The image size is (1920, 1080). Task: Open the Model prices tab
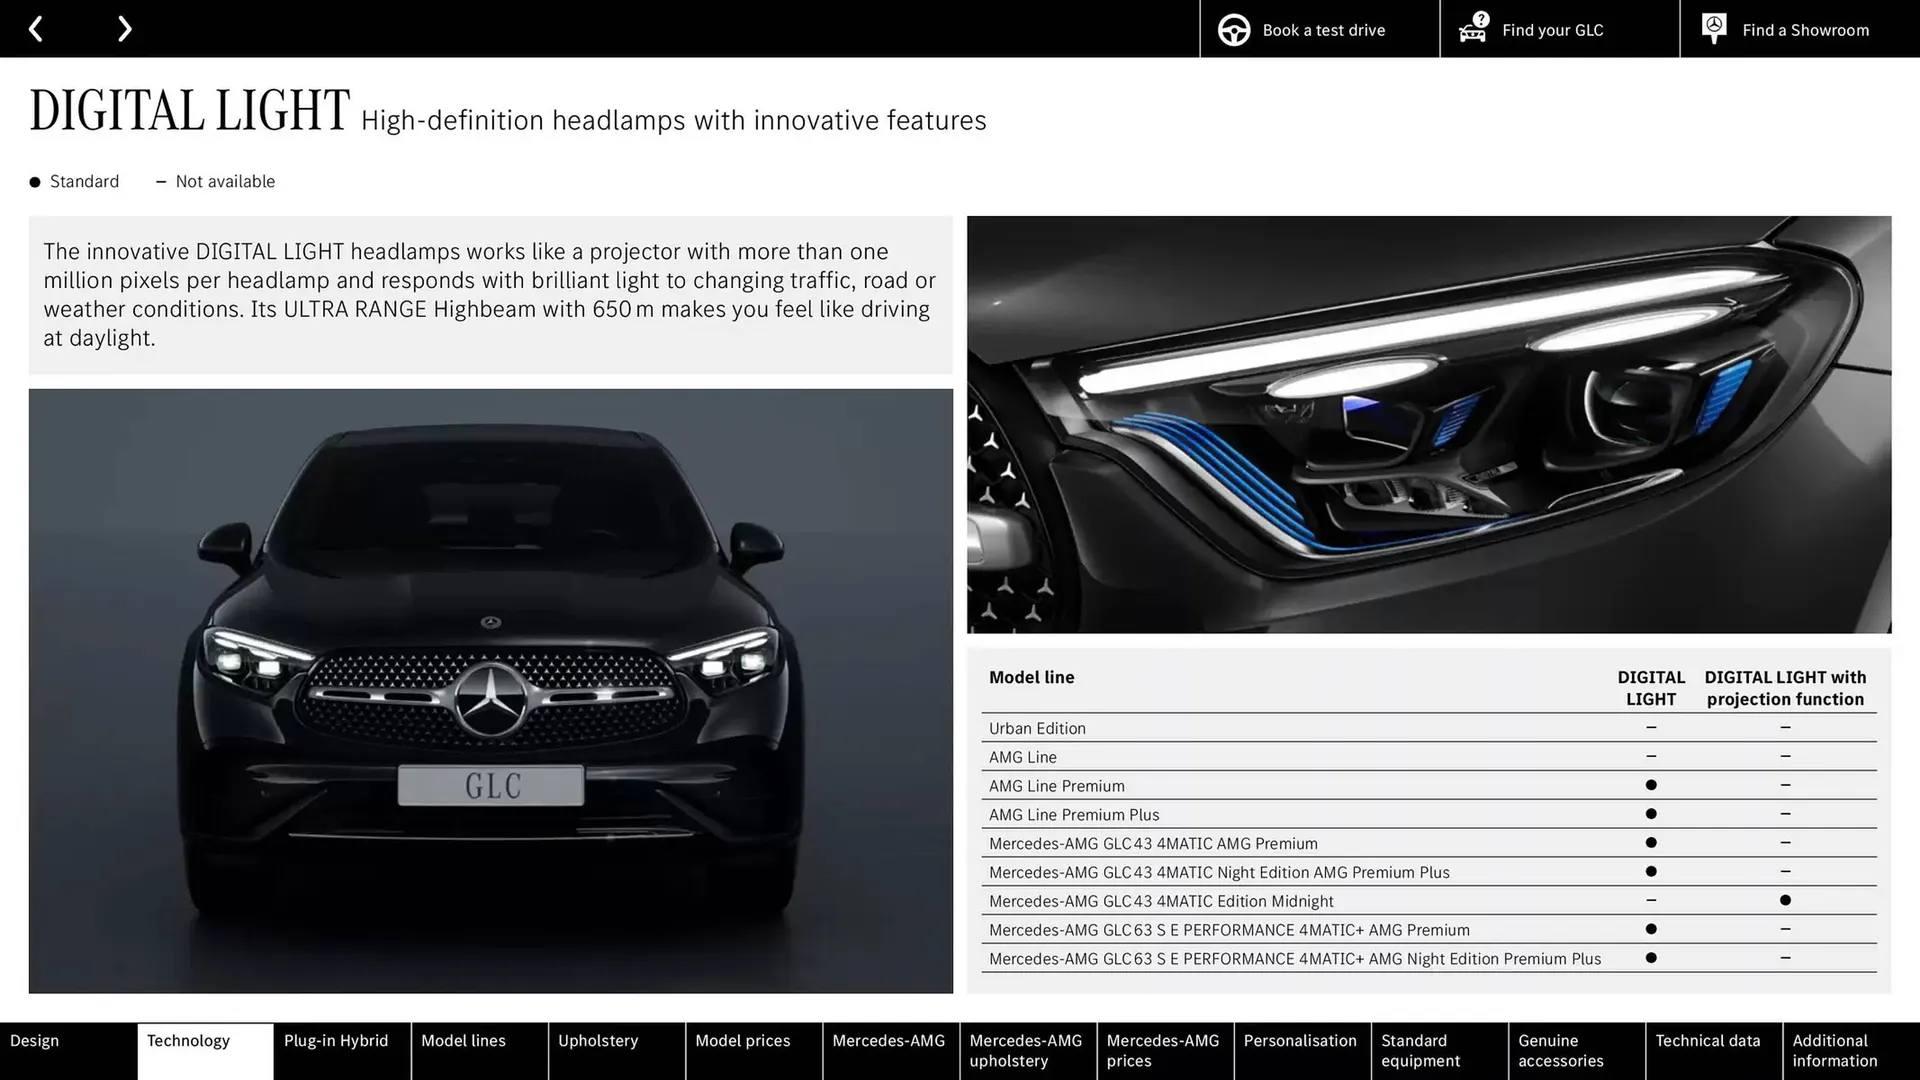[x=753, y=1051]
